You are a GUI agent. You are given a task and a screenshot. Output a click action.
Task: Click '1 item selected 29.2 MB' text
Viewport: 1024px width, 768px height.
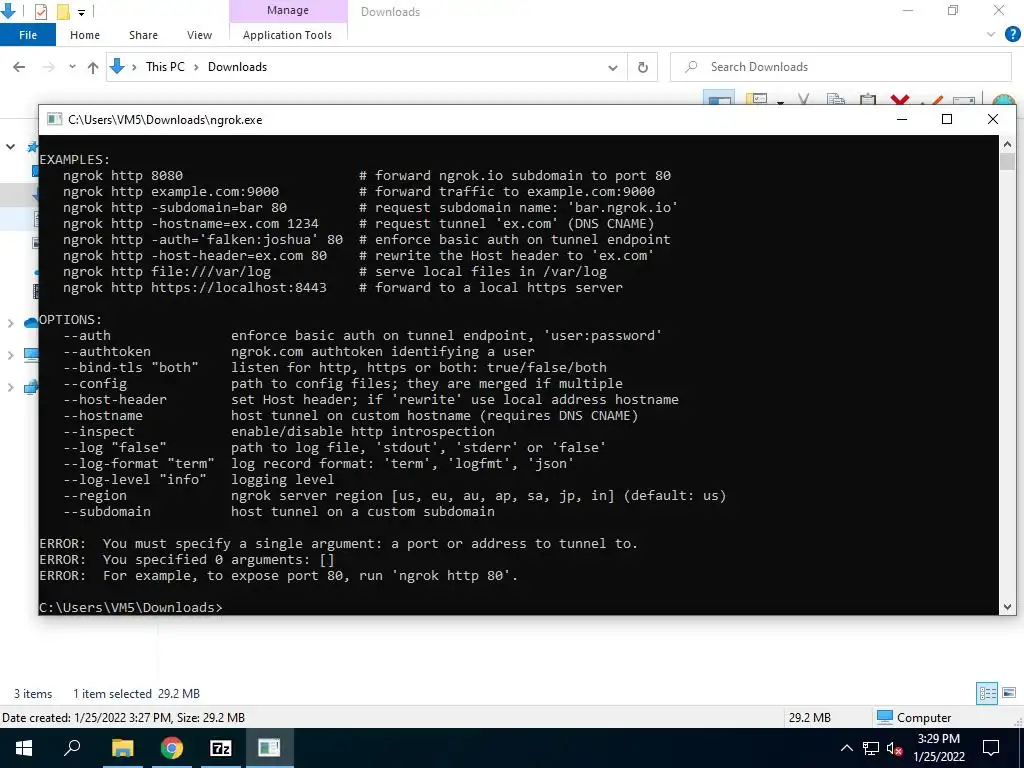point(136,694)
